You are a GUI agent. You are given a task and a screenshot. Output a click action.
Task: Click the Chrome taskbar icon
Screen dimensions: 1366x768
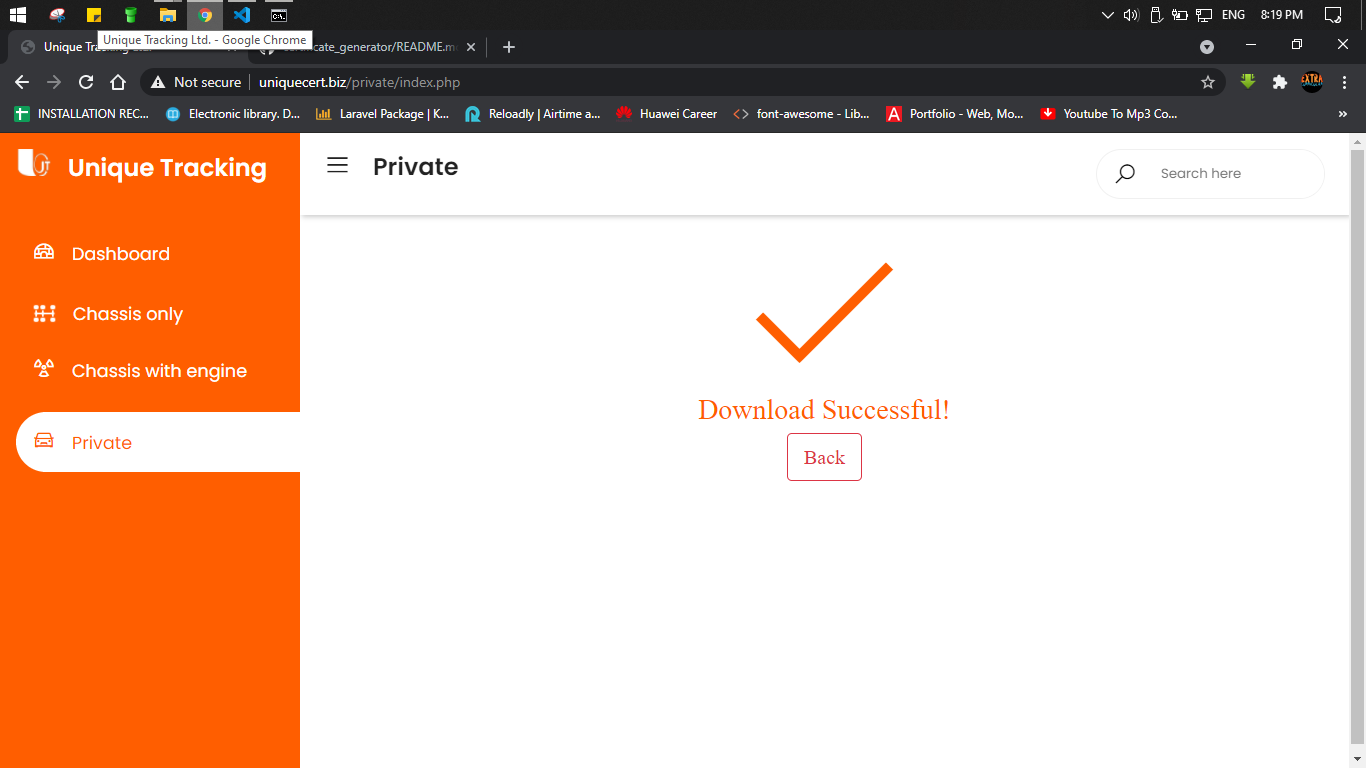205,15
